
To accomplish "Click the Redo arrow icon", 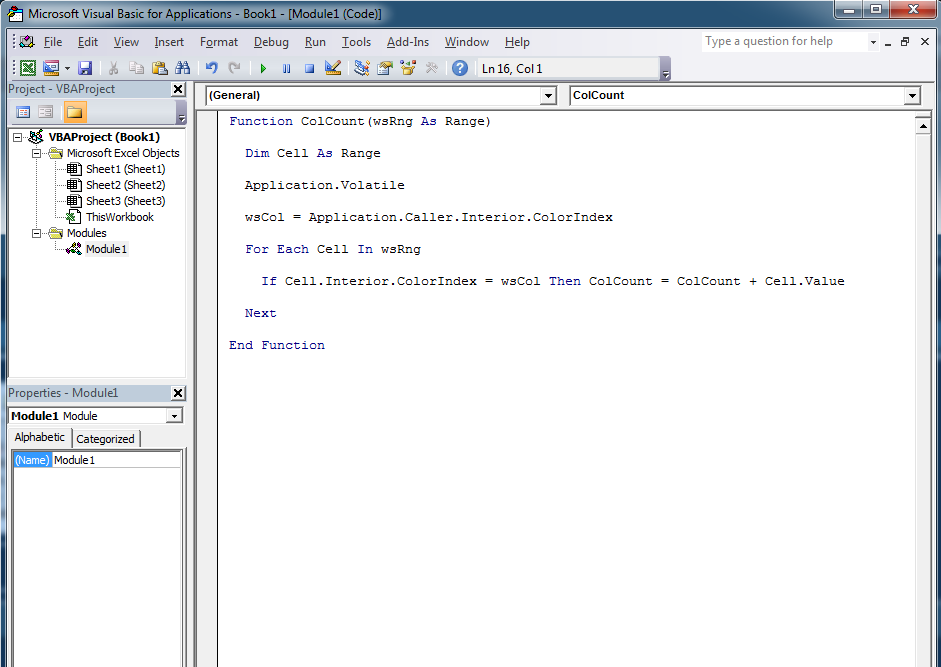I will tap(235, 68).
